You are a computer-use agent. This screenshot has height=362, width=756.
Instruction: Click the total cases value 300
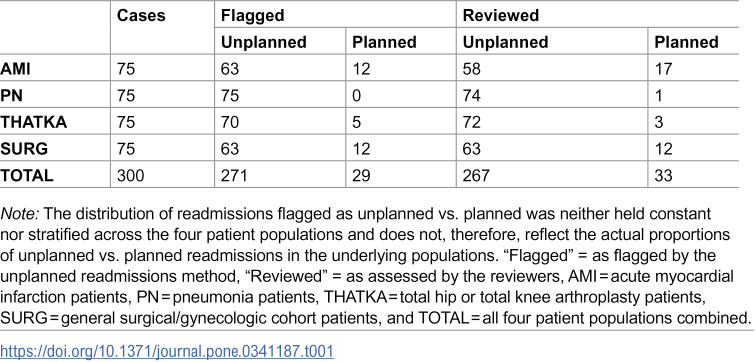coord(130,175)
